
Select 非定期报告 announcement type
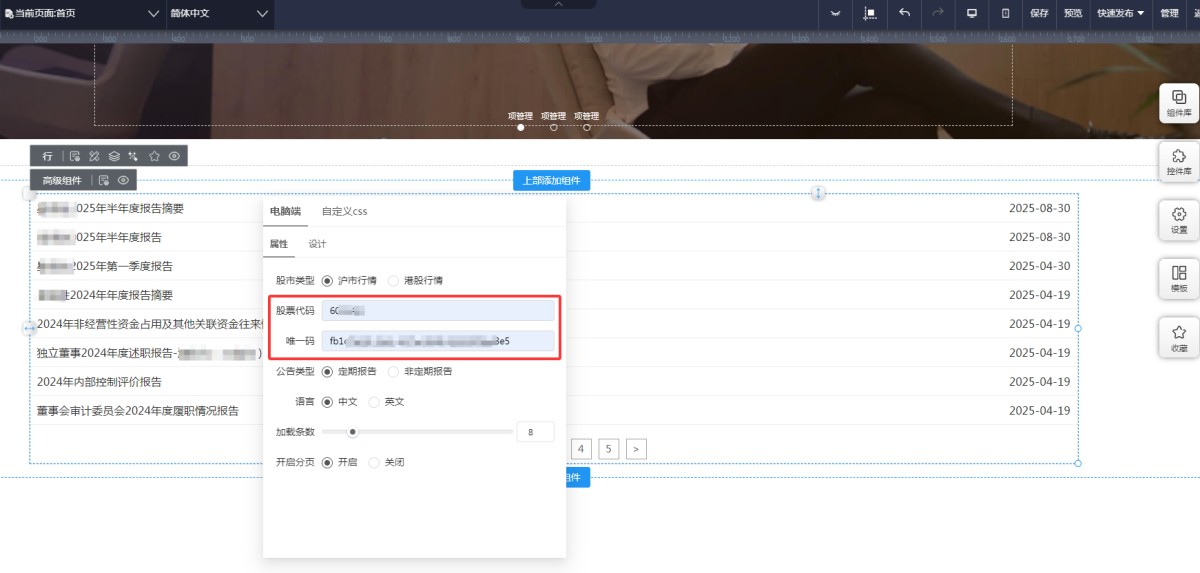[394, 371]
